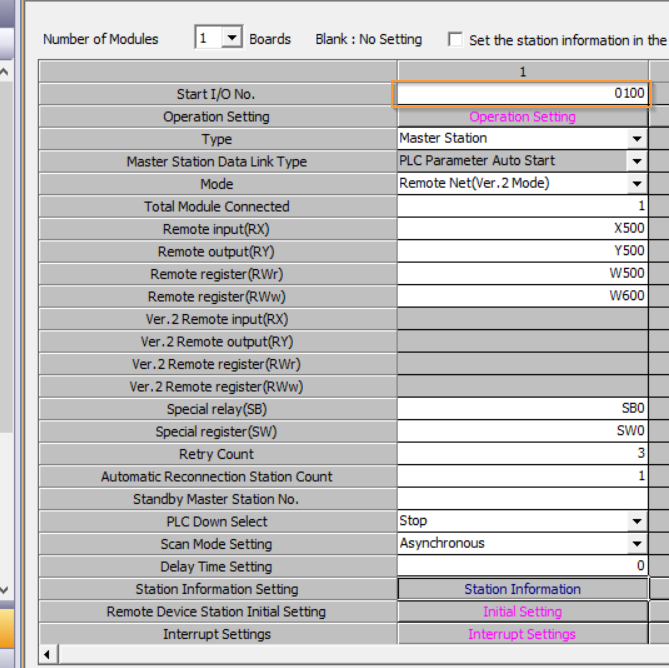Expand the Scan Mode Setting dropdown

(x=637, y=544)
